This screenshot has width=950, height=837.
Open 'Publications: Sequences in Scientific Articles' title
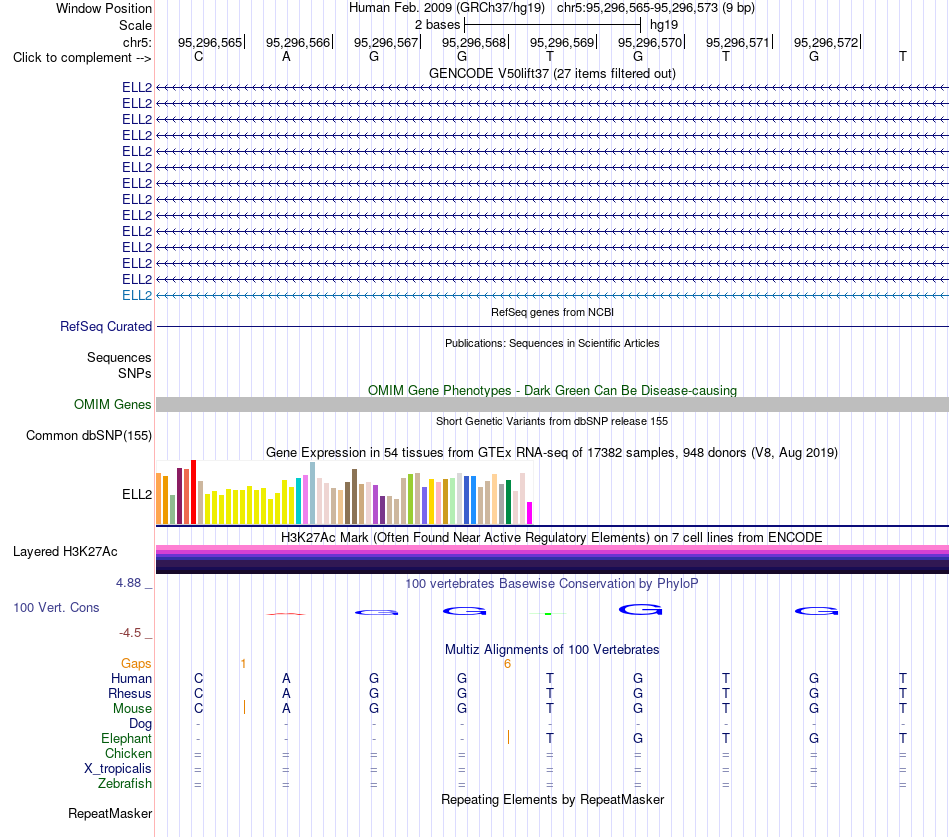552,343
